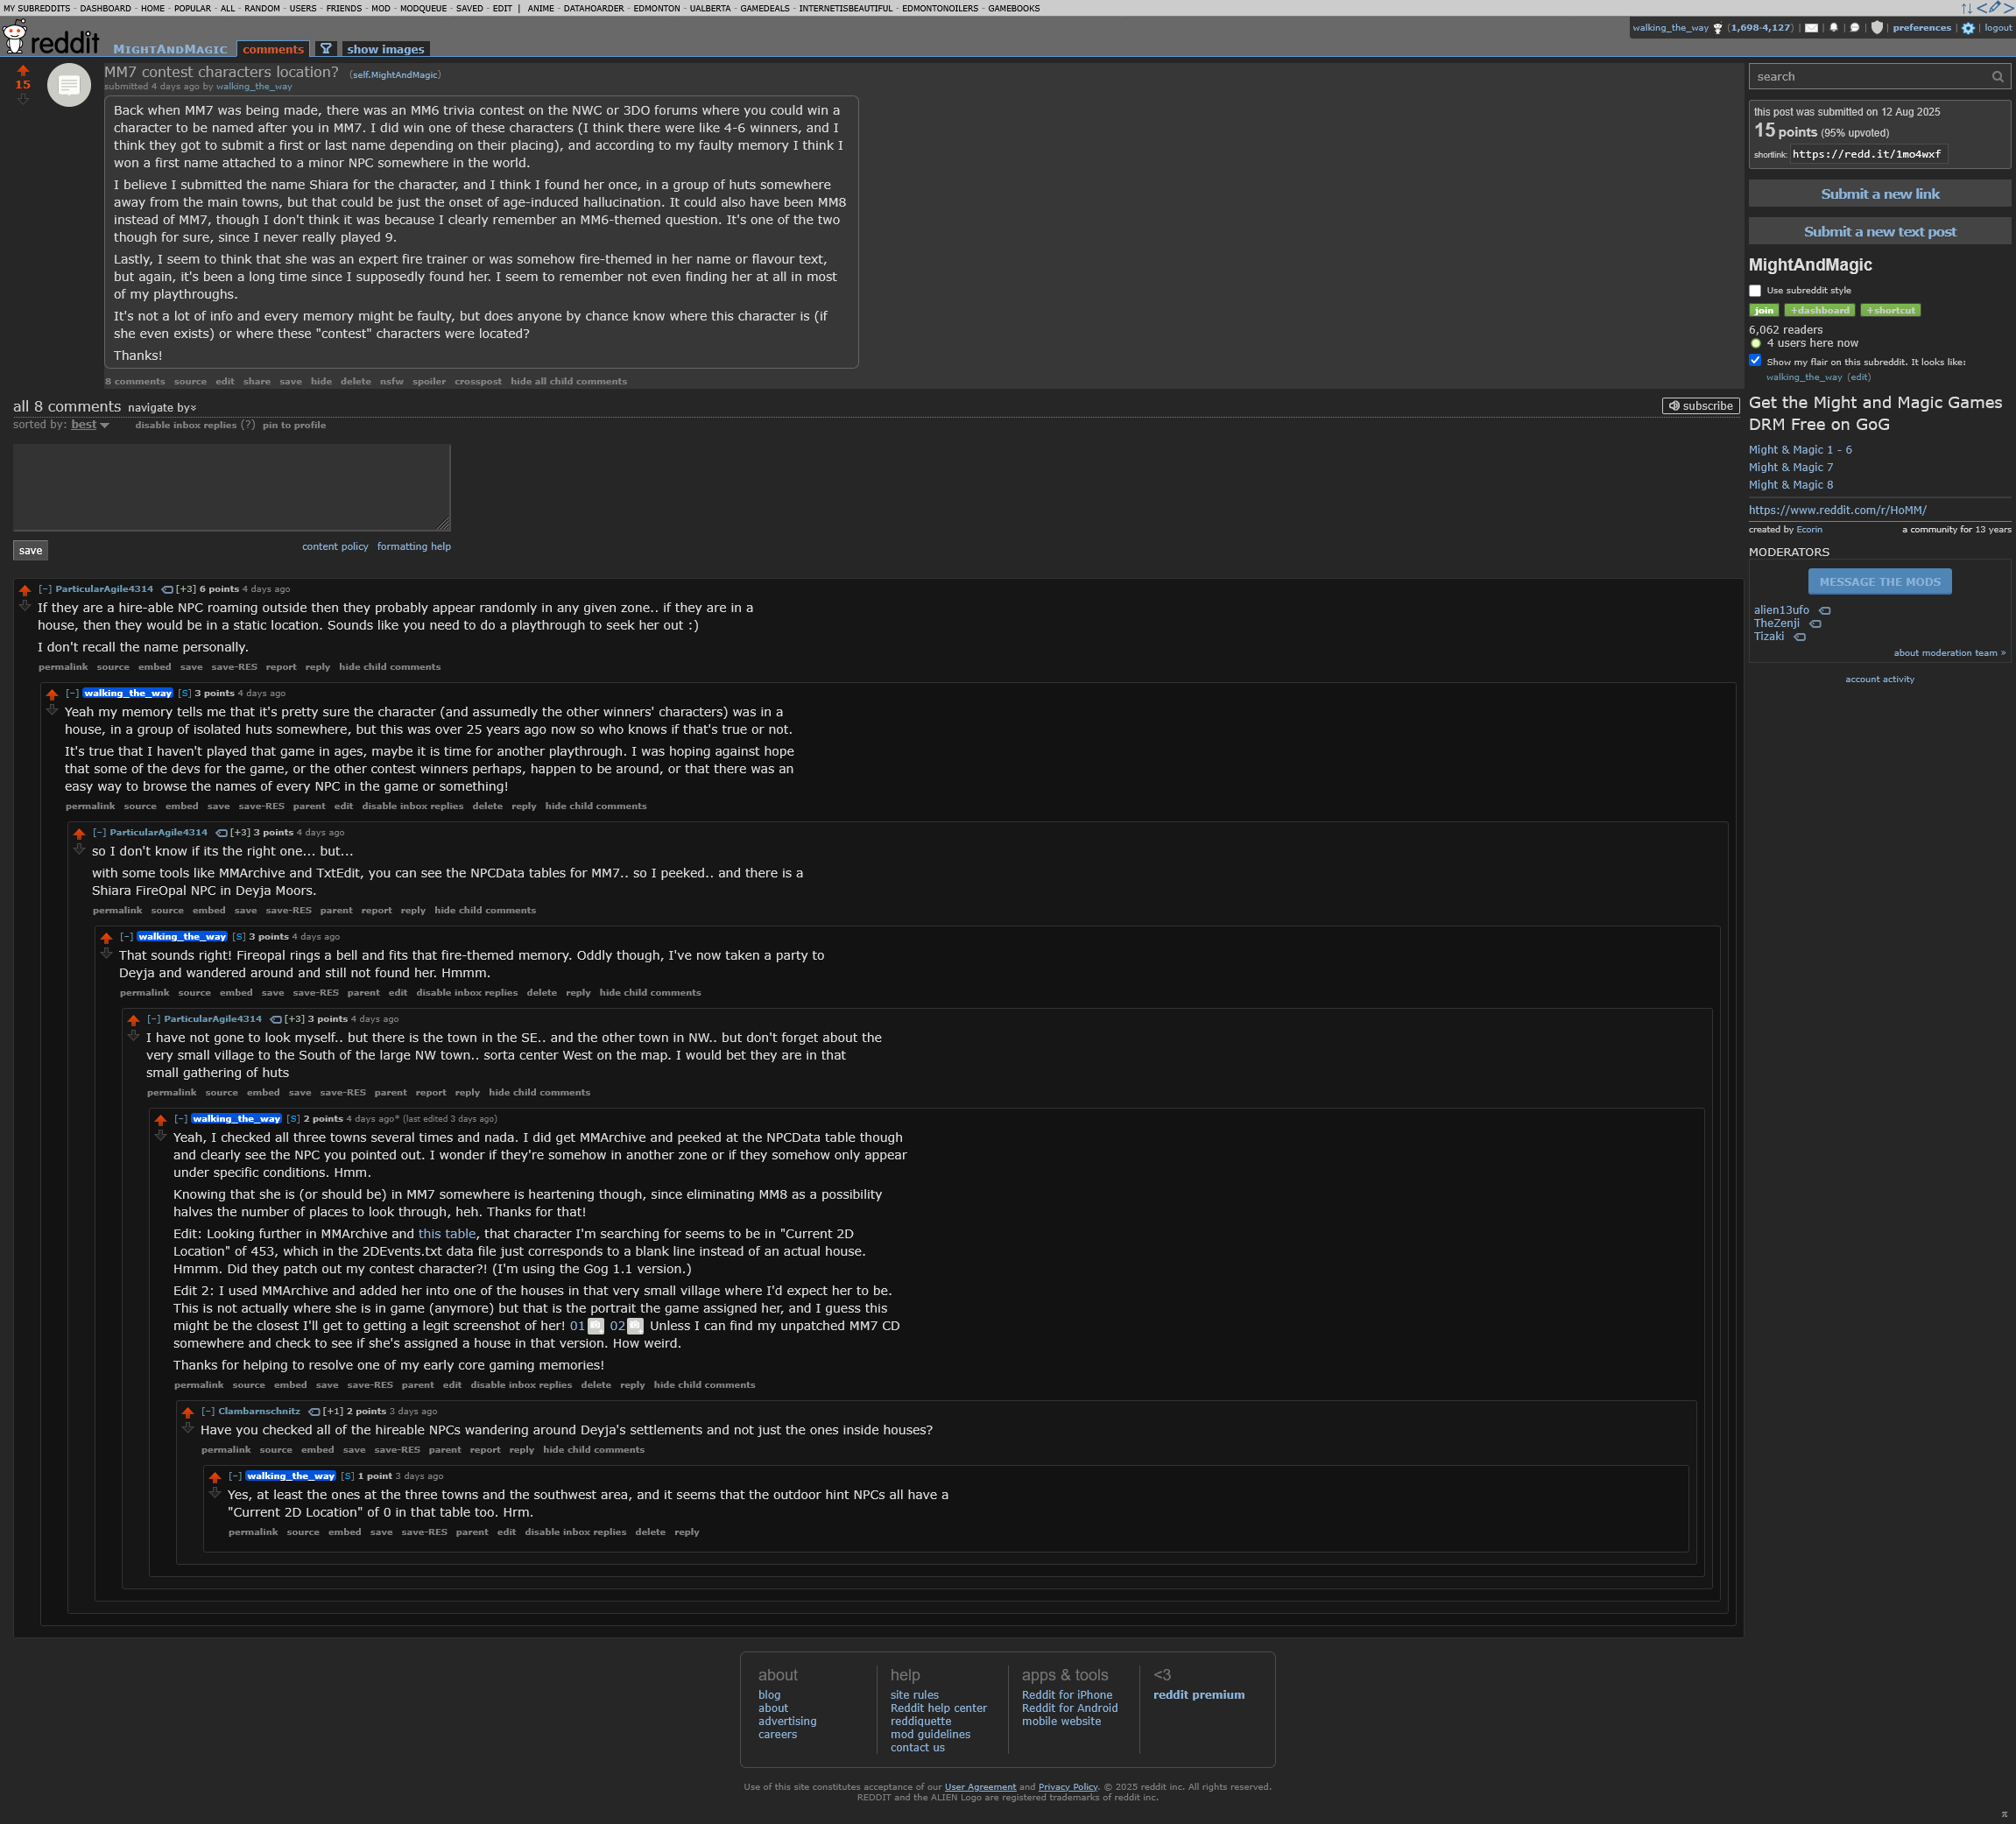This screenshot has height=1824, width=2016.
Task: Go to DASHBOARD in top bar
Action: tap(105, 8)
